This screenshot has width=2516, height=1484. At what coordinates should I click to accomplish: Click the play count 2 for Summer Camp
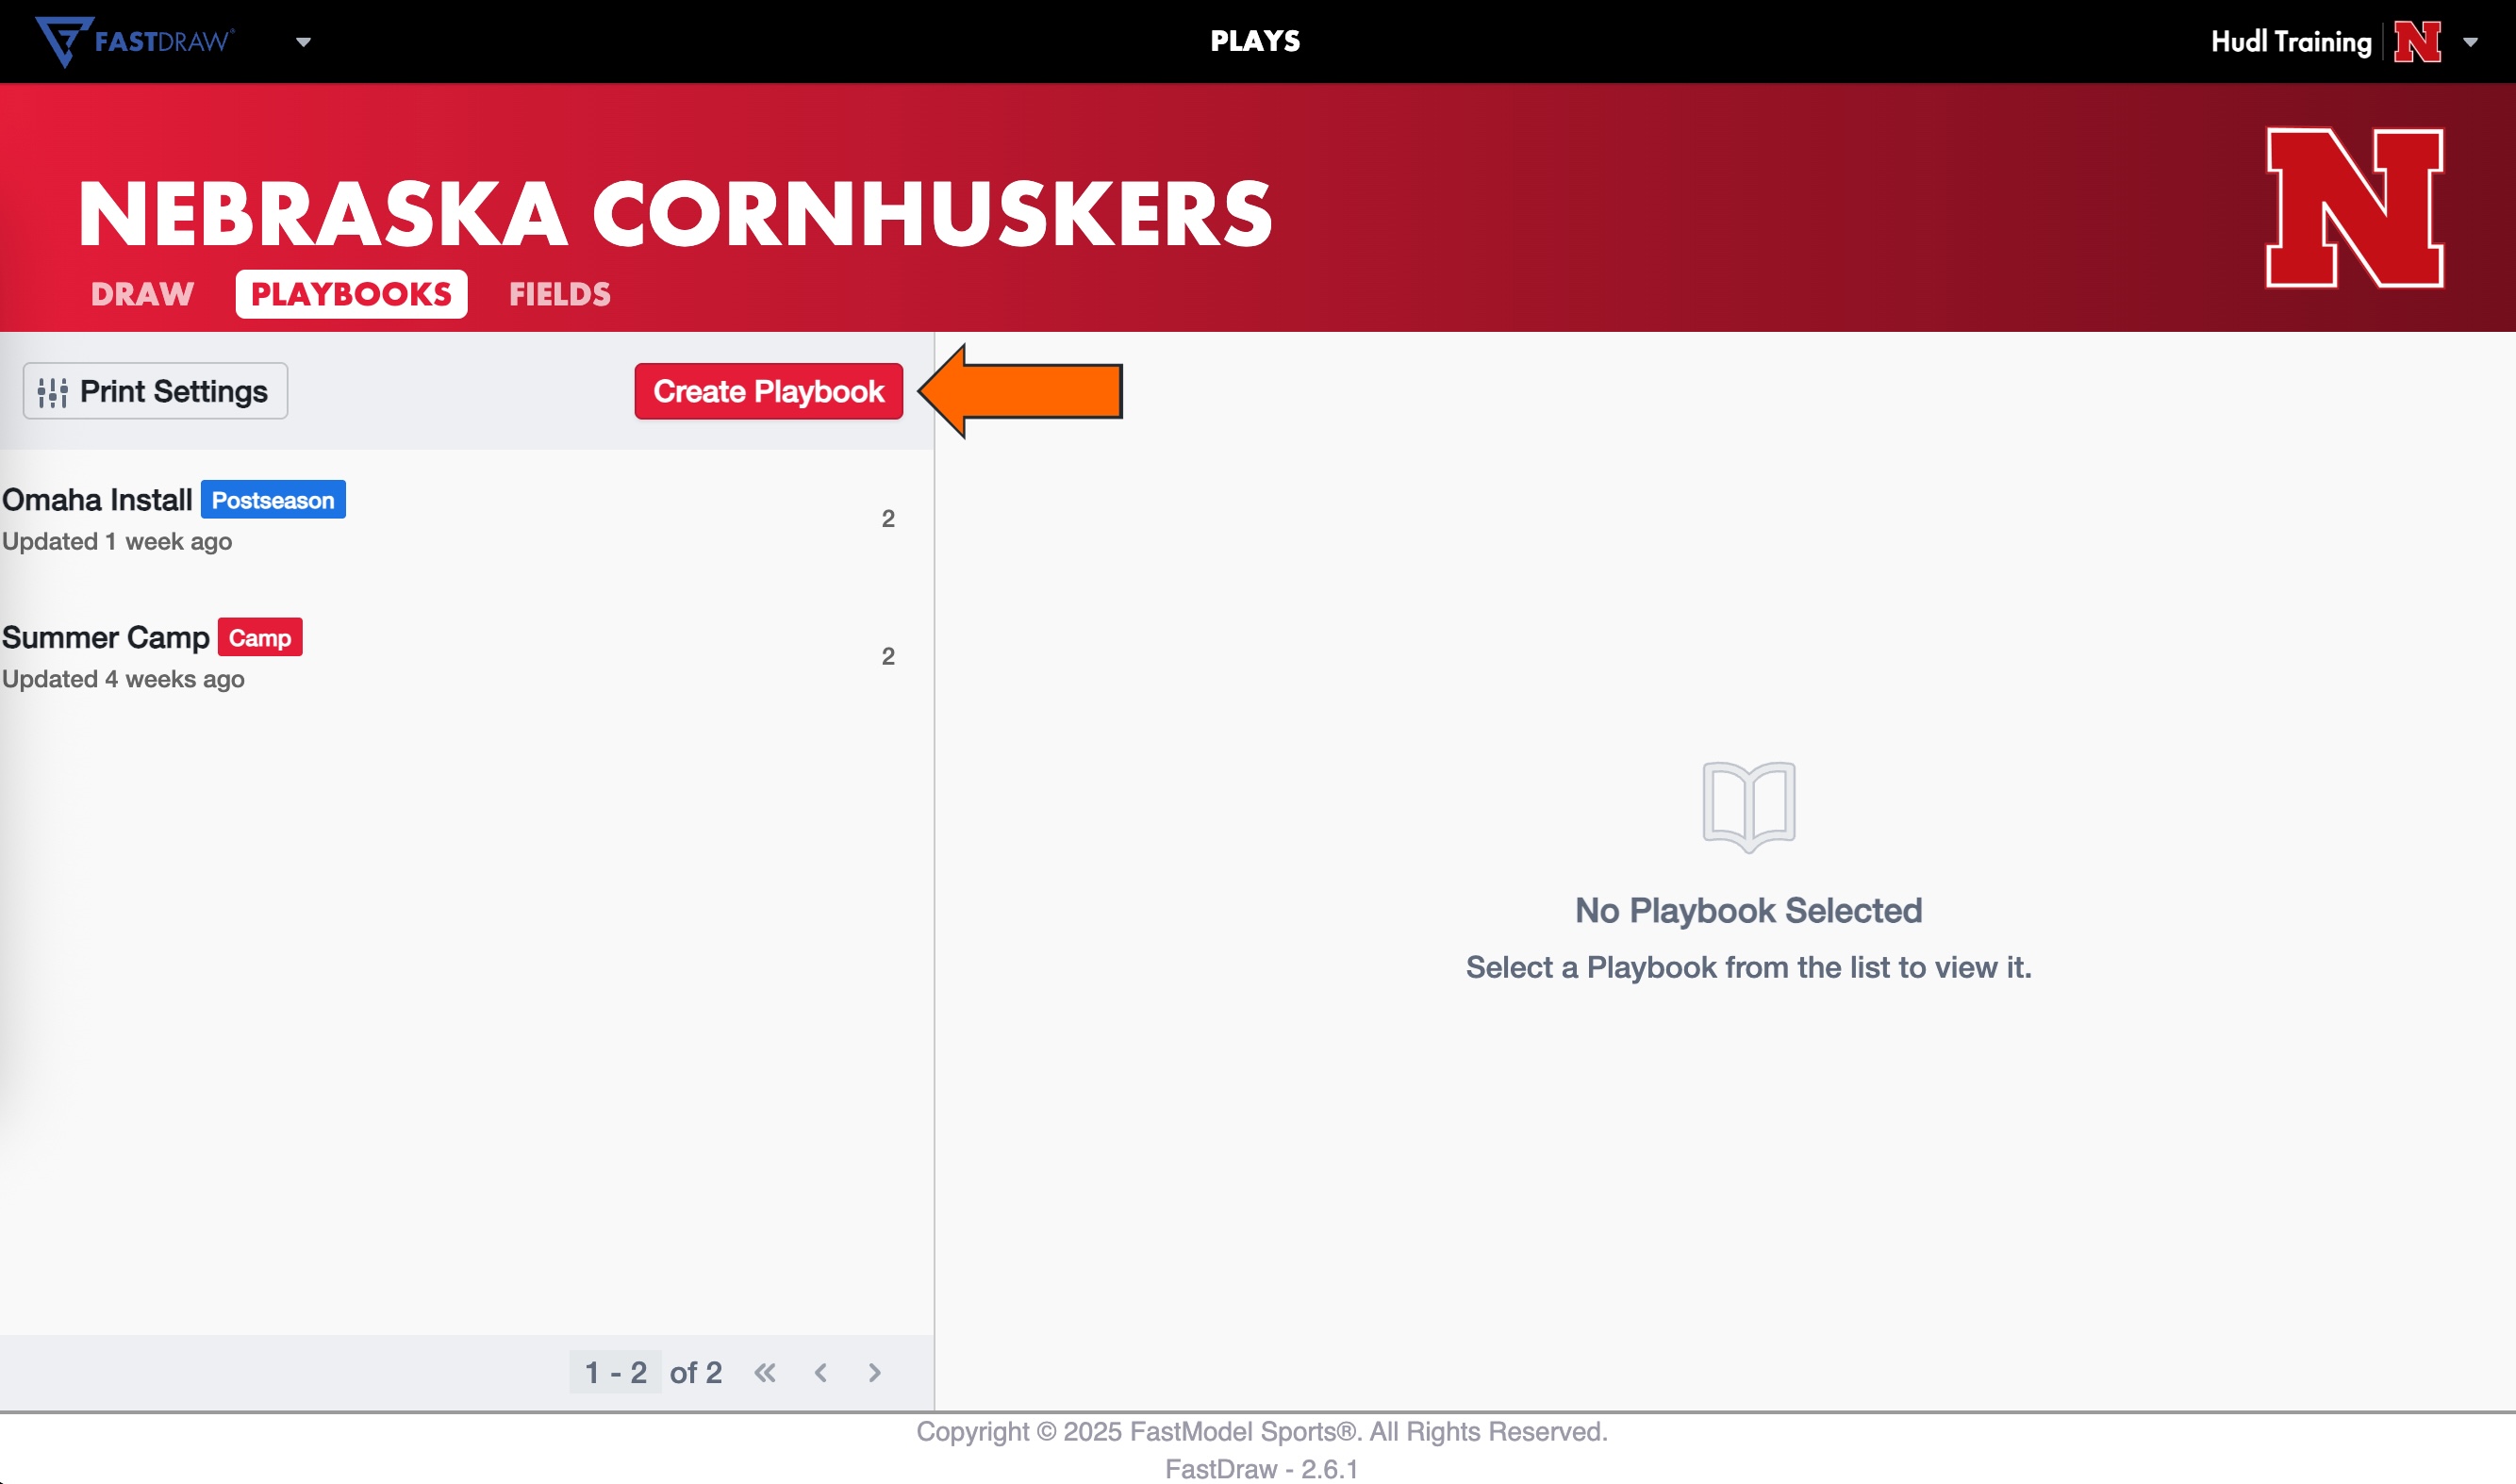[x=888, y=656]
